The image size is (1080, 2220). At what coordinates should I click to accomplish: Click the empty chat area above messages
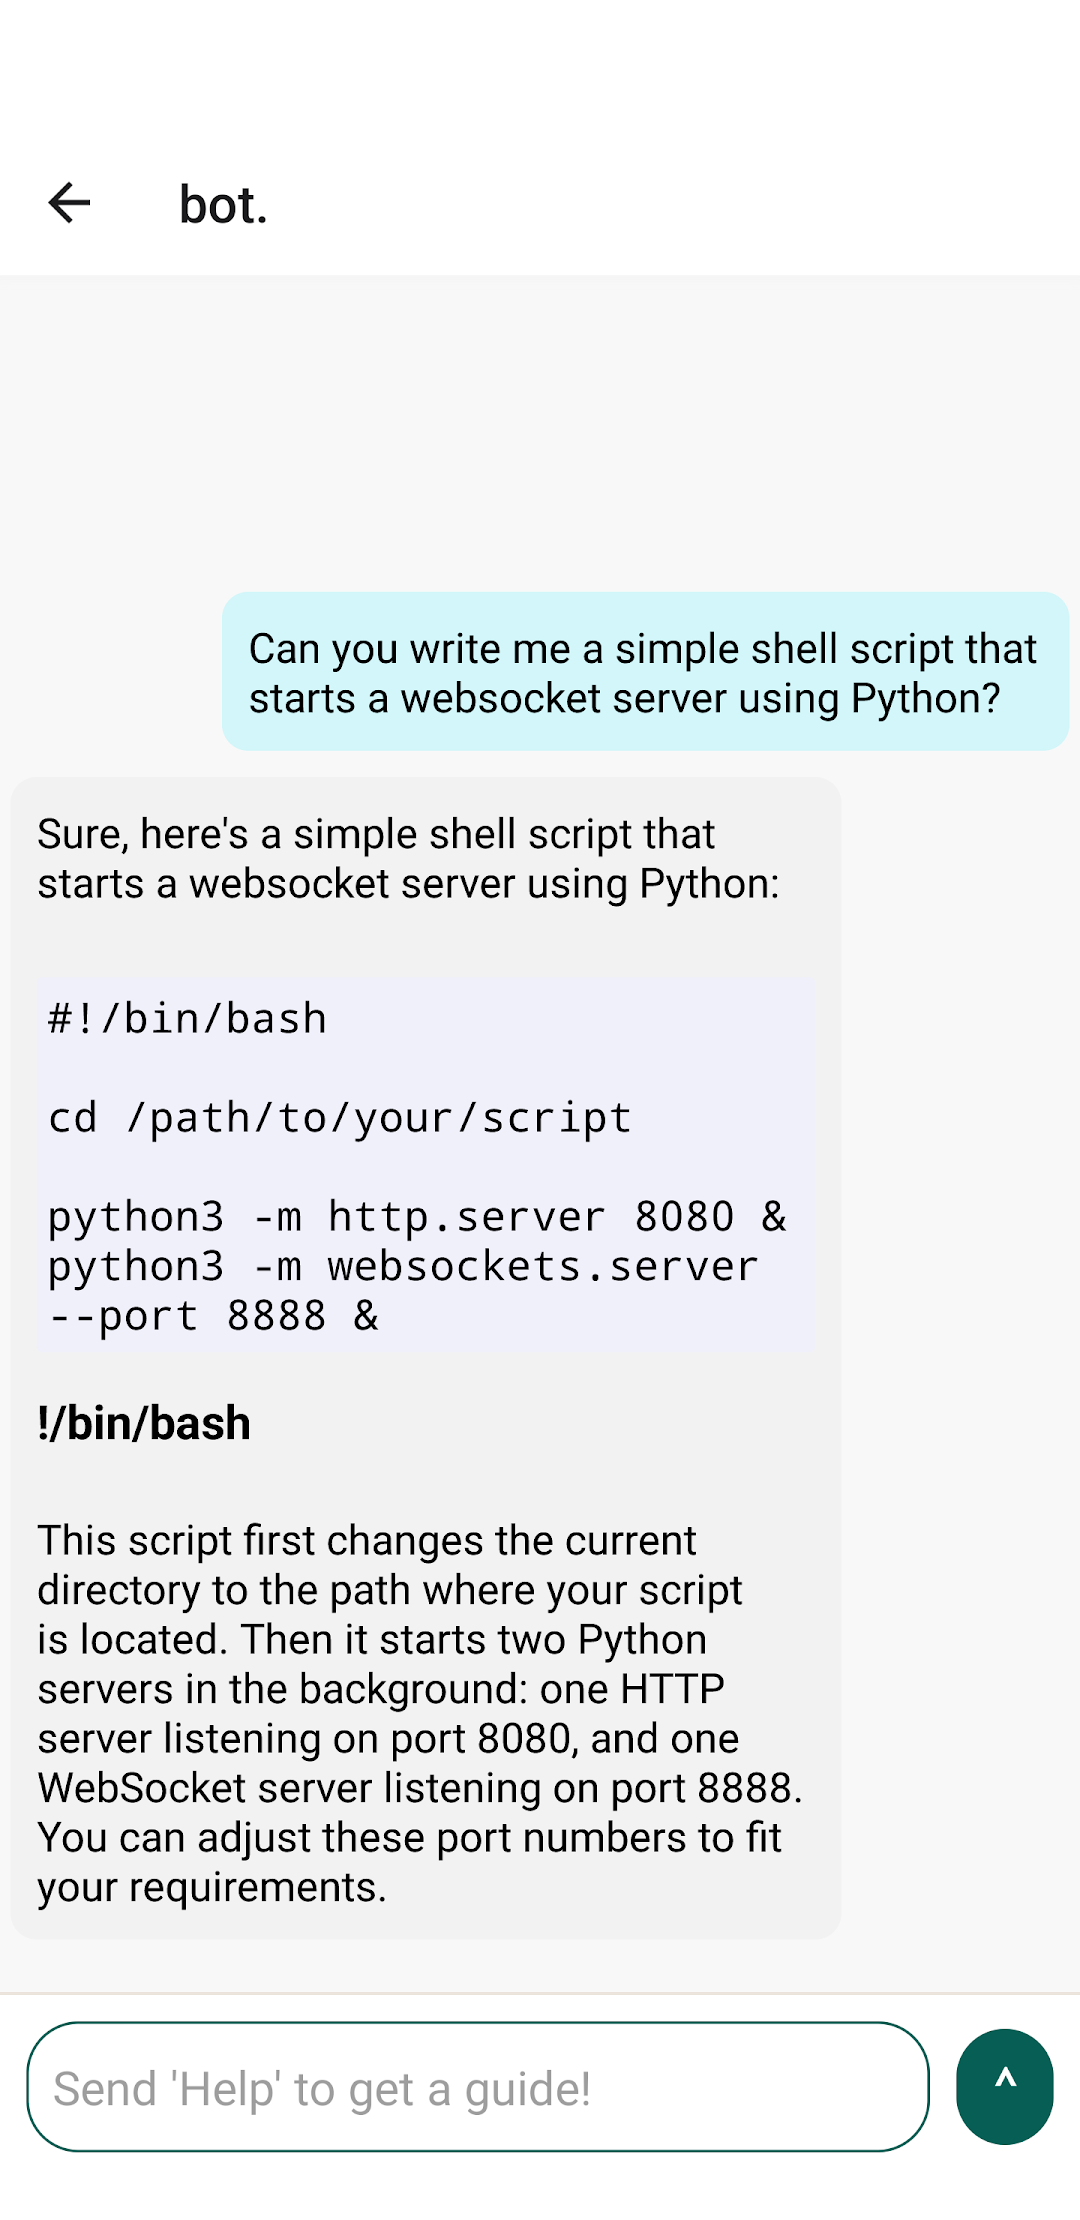pos(540,430)
